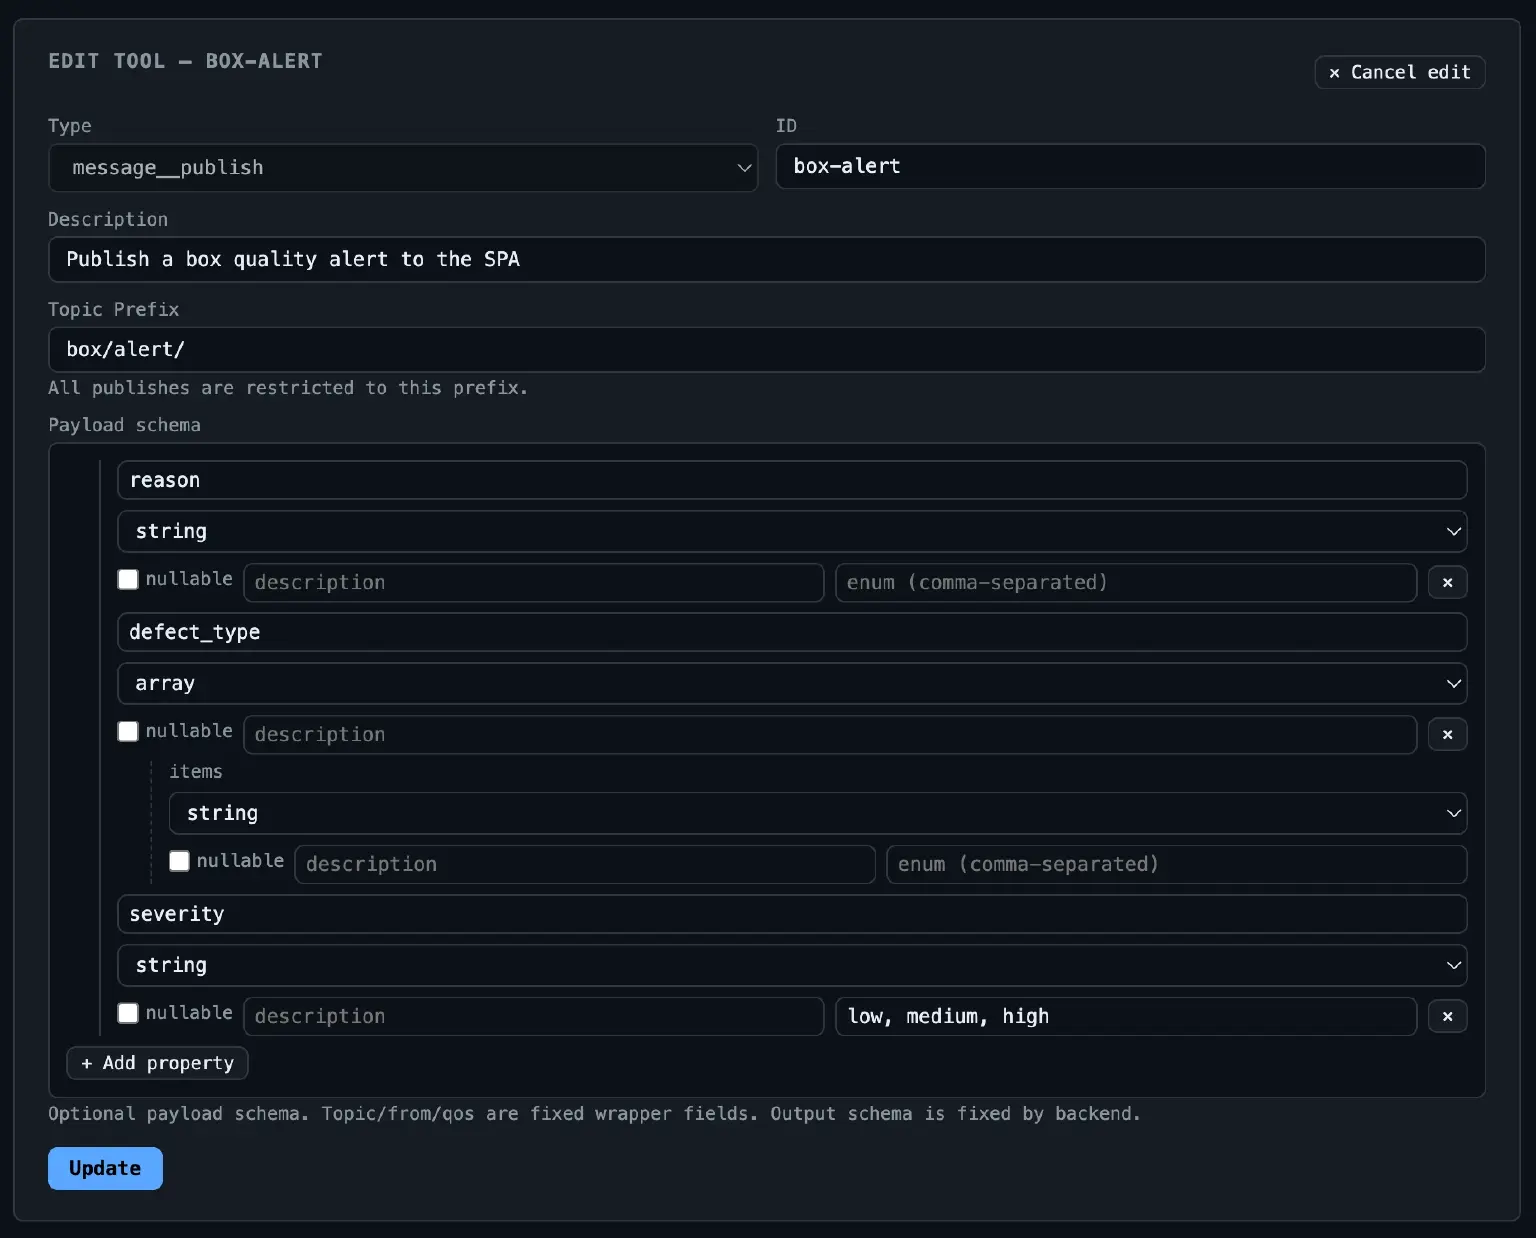Click the Topic Prefix field with box/alert/
1536x1238 pixels.
point(767,350)
